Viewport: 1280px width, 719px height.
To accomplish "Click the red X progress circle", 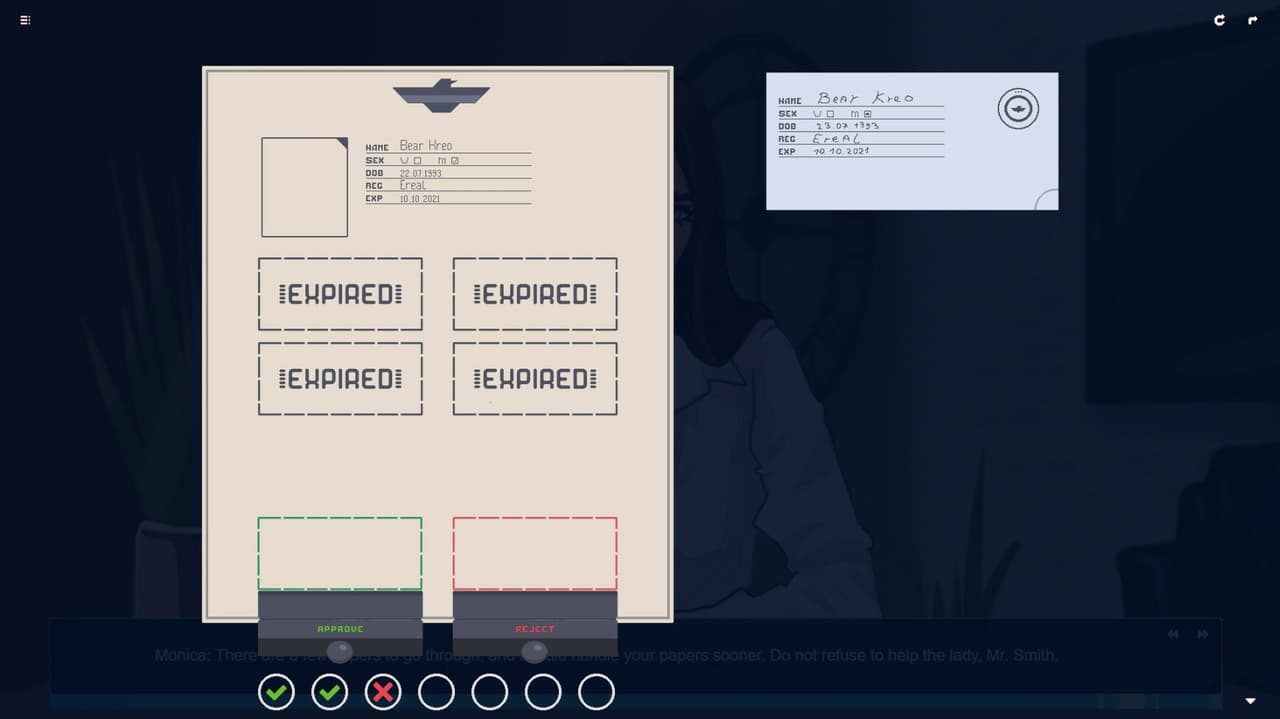I will [383, 691].
